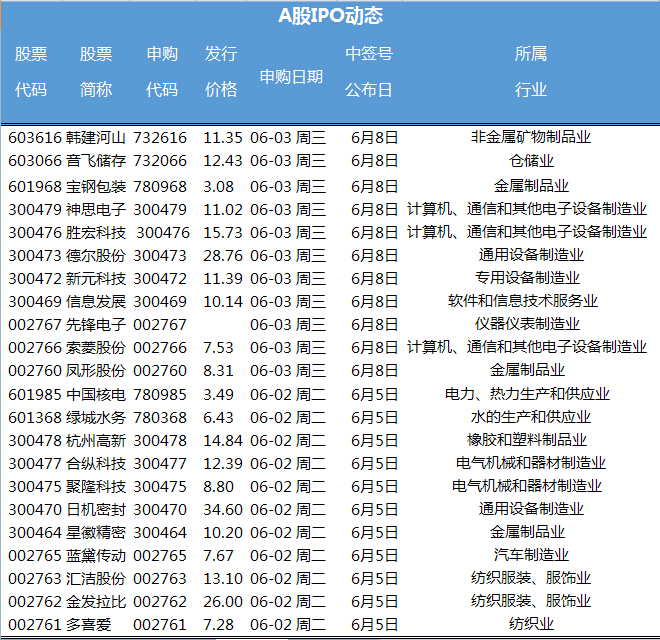
Task: Select stock name 先锋电子
Action: click(x=96, y=325)
